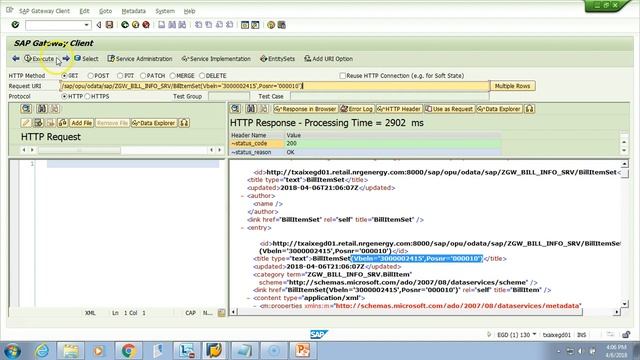Click the green Back icon in standard toolbar
This screenshot has width=640, height=360.
125,25
